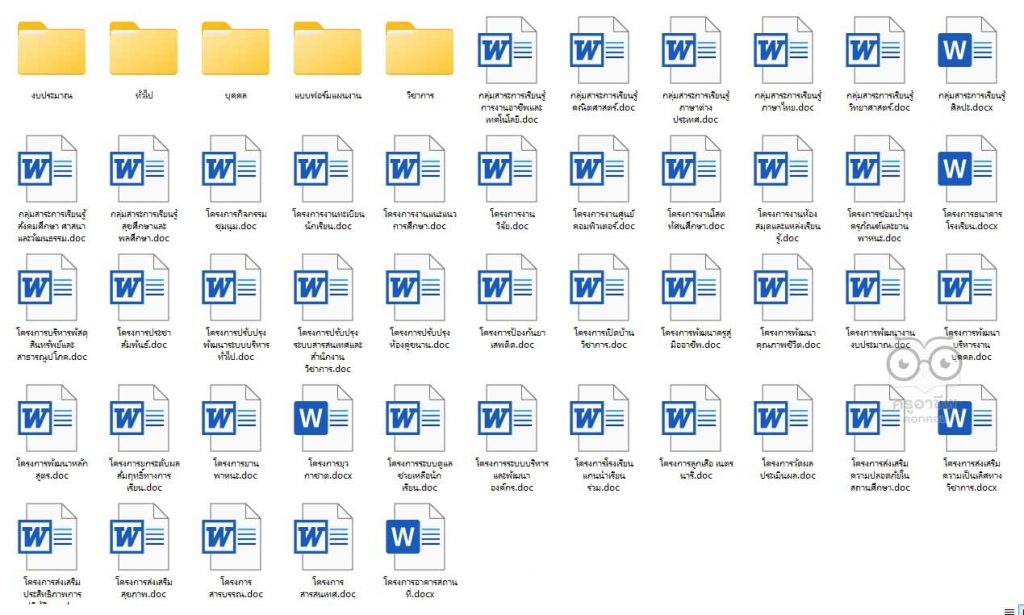Select the โครงการพัฒนาครูสู่มืออาชีพ.doc file
The image size is (1024, 615).
click(x=692, y=287)
